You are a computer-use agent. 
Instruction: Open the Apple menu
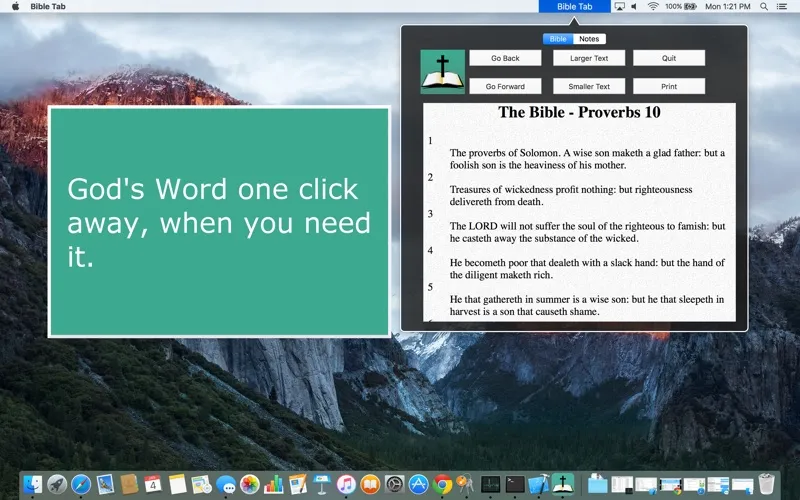[15, 7]
